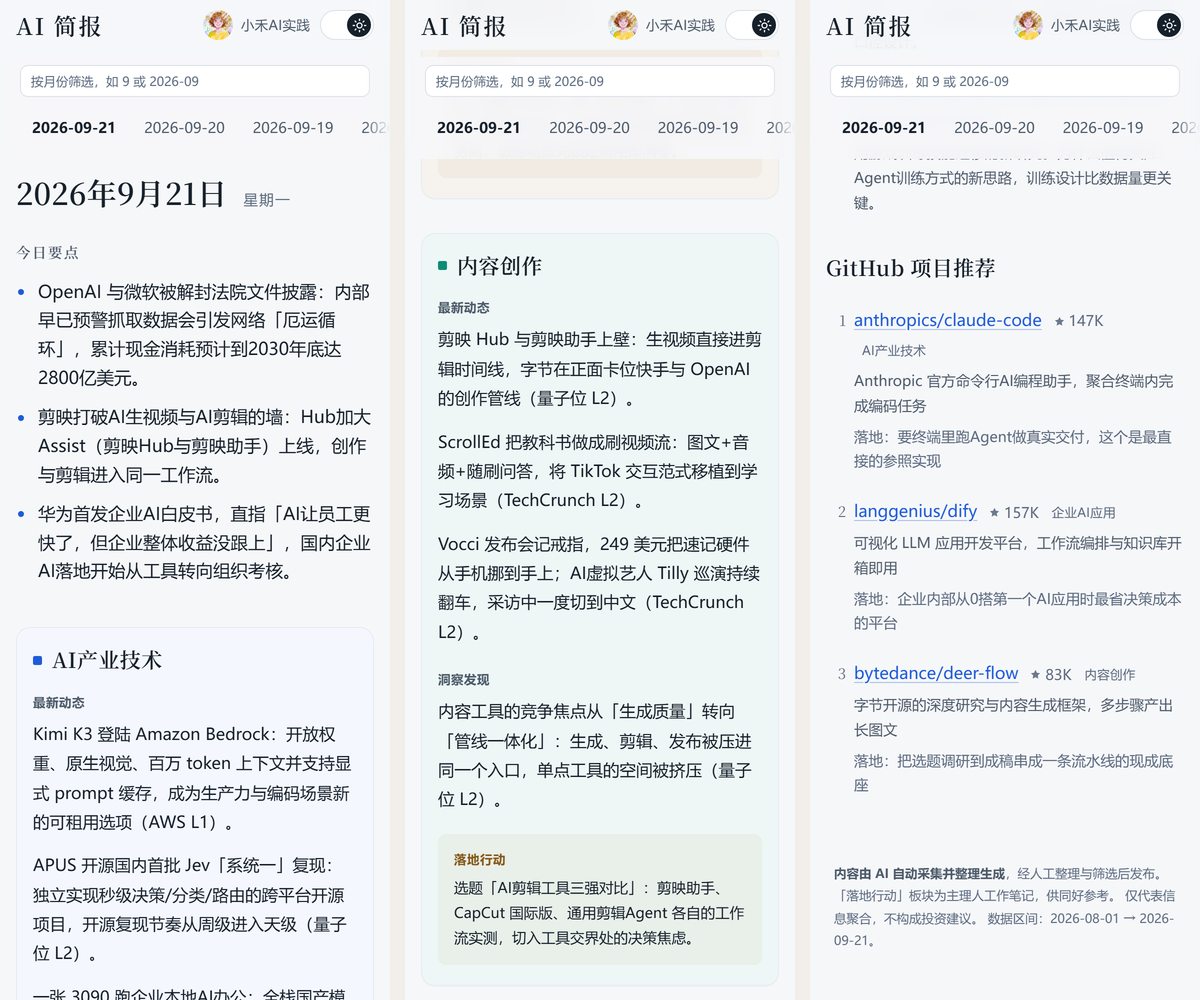
Task: Toggle the theme switch in the GitHub 项目推荐 panel
Action: coord(1156,26)
